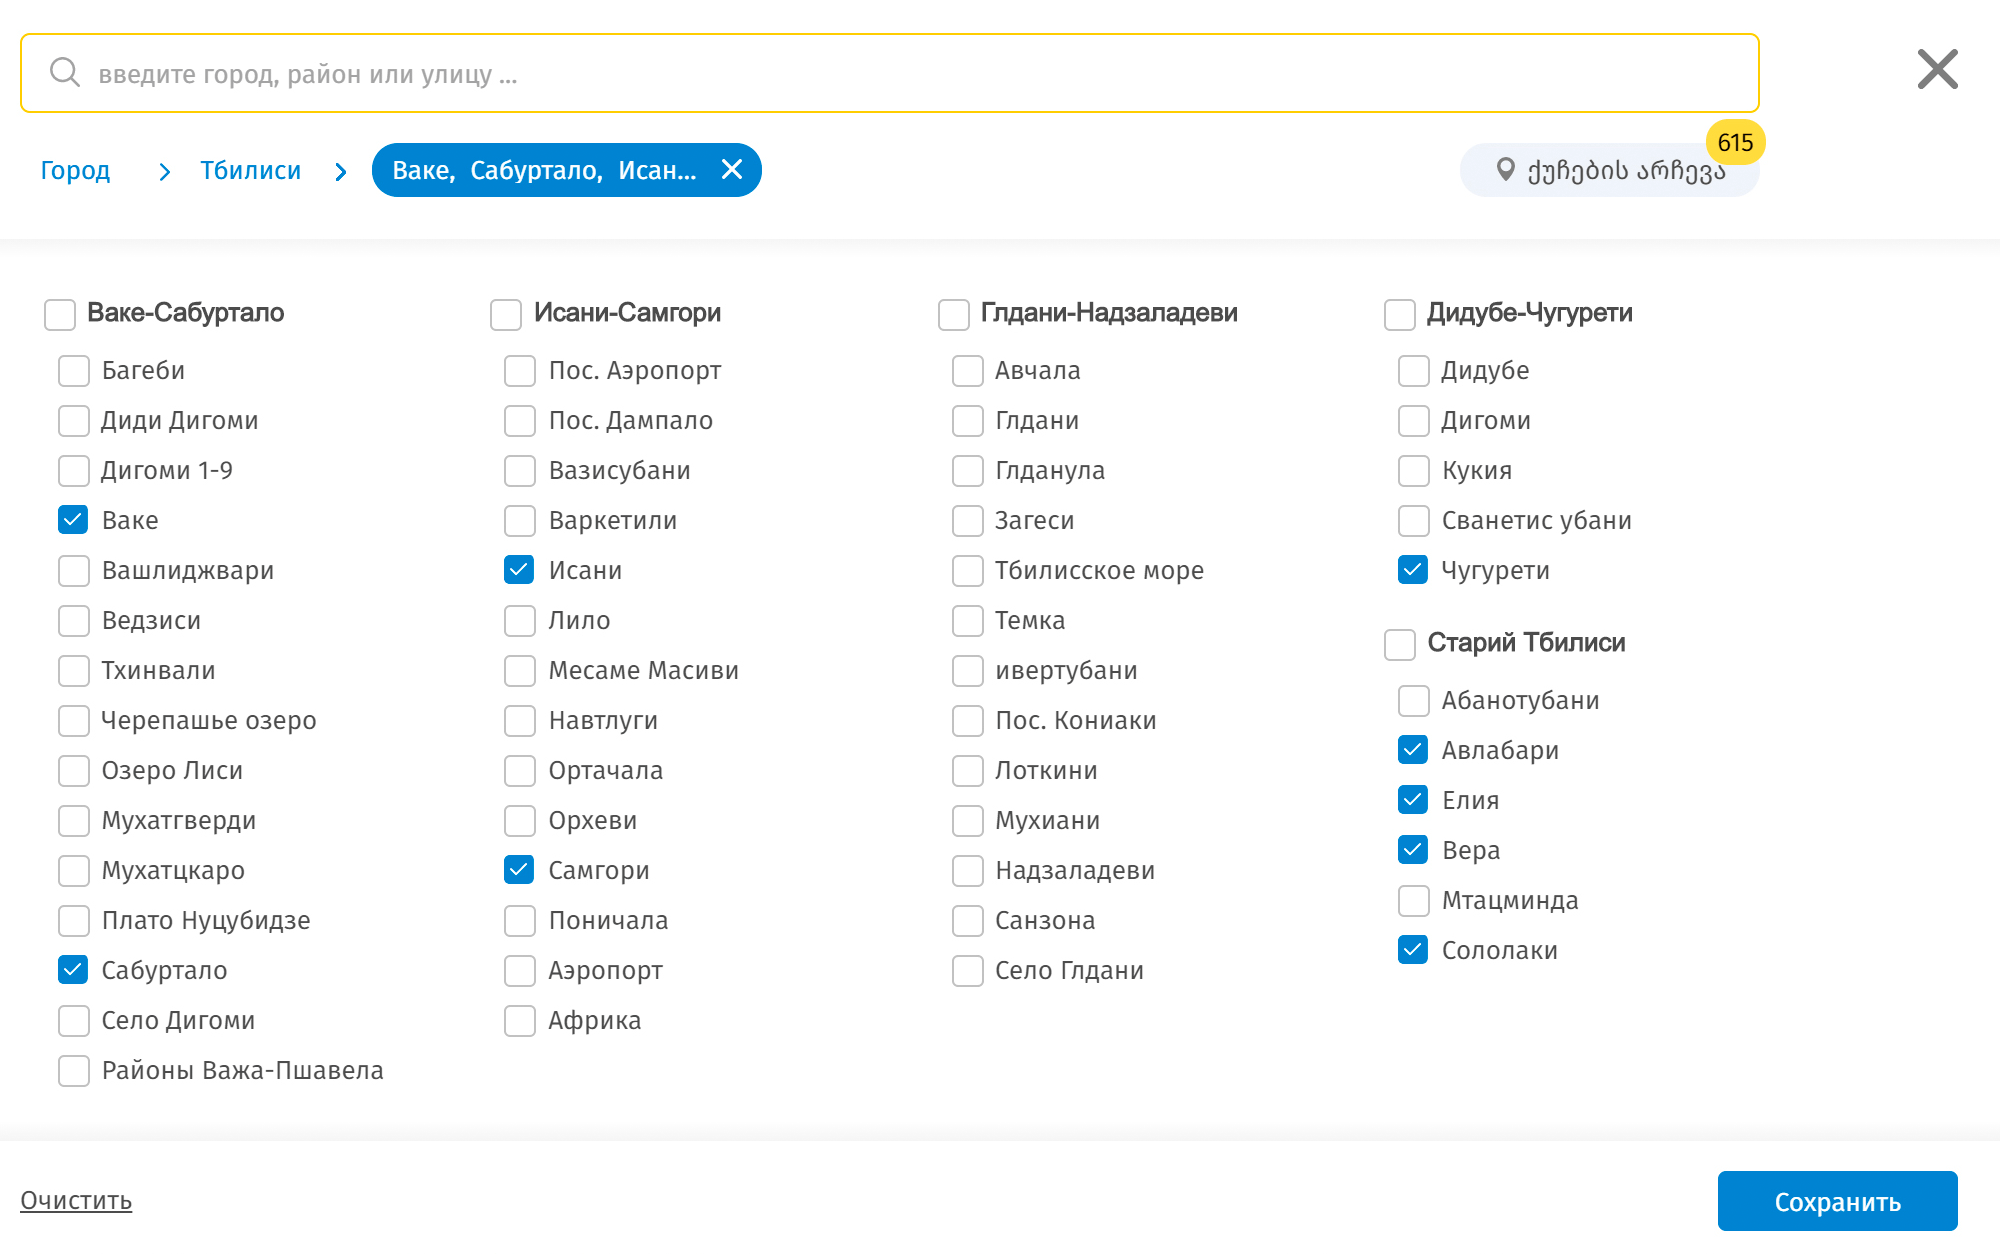Check Мухатгверди checkbox
Image resolution: width=2000 pixels, height=1254 pixels.
click(74, 821)
